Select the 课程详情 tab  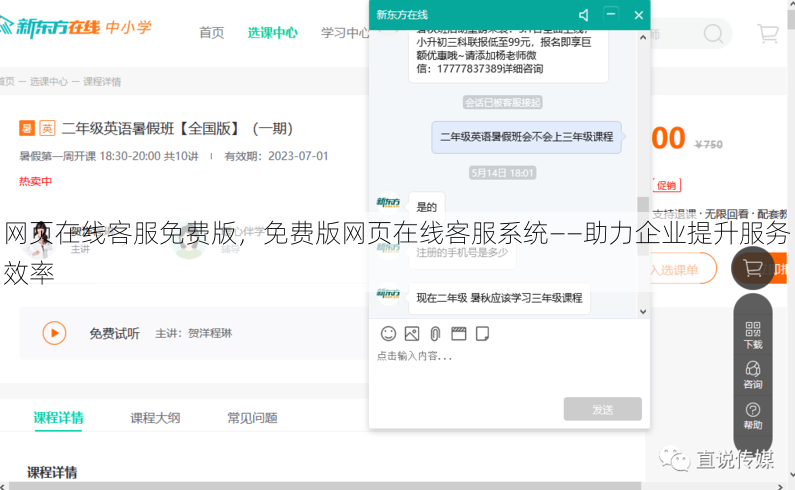pos(58,418)
